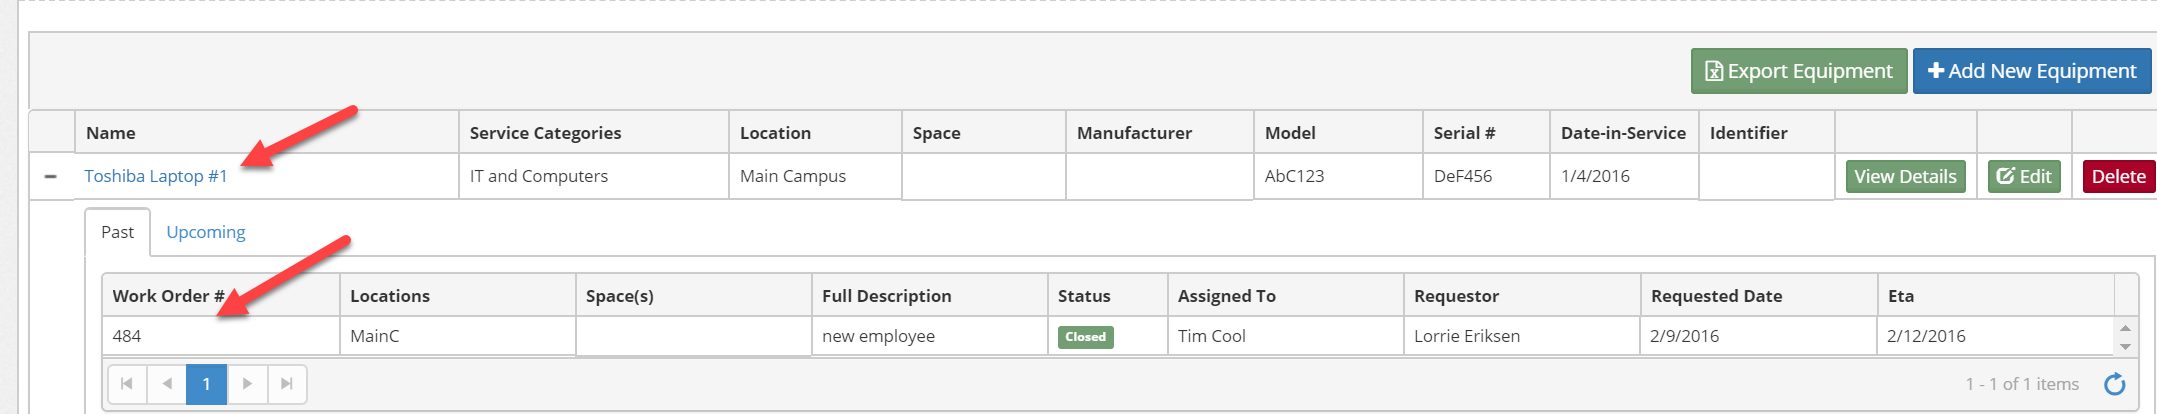Click the Serial # column header
The image size is (2157, 414).
(1486, 133)
